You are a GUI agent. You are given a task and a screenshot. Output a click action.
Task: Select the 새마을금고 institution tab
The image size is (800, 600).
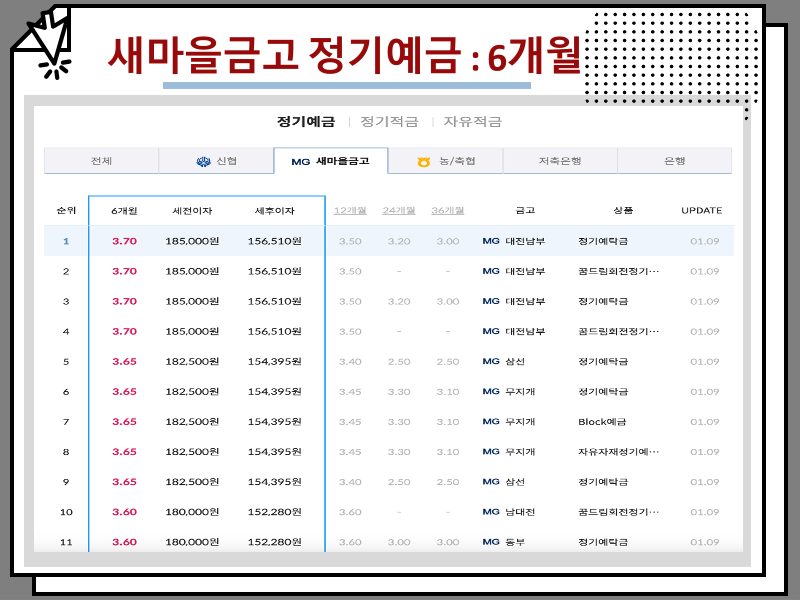pos(331,161)
